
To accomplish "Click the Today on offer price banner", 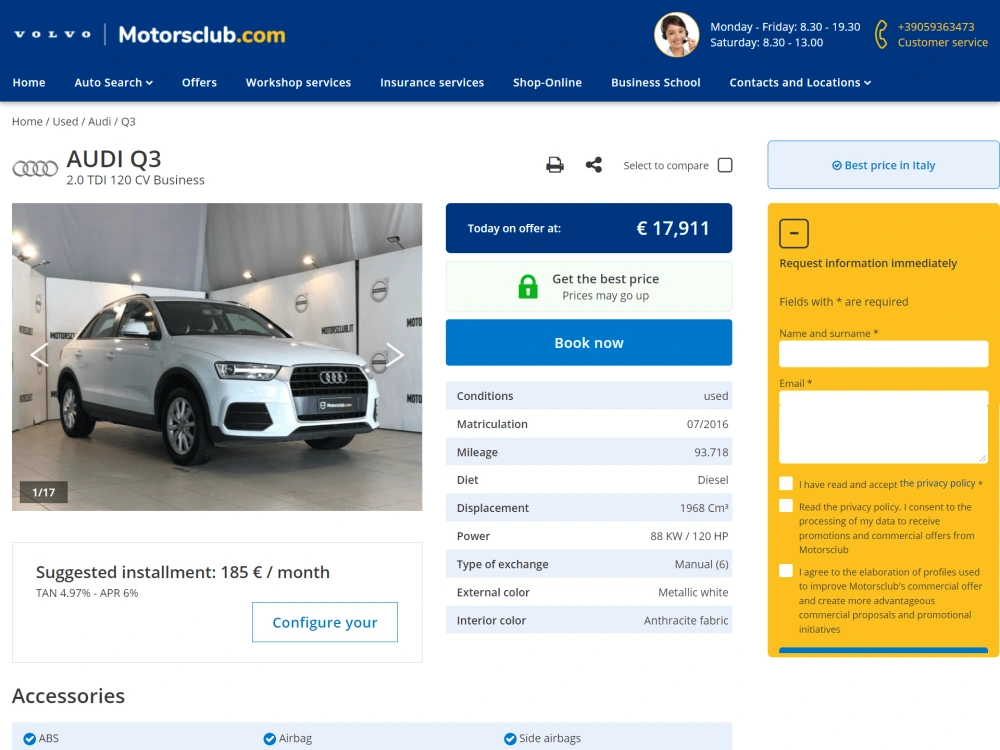I will (x=589, y=228).
